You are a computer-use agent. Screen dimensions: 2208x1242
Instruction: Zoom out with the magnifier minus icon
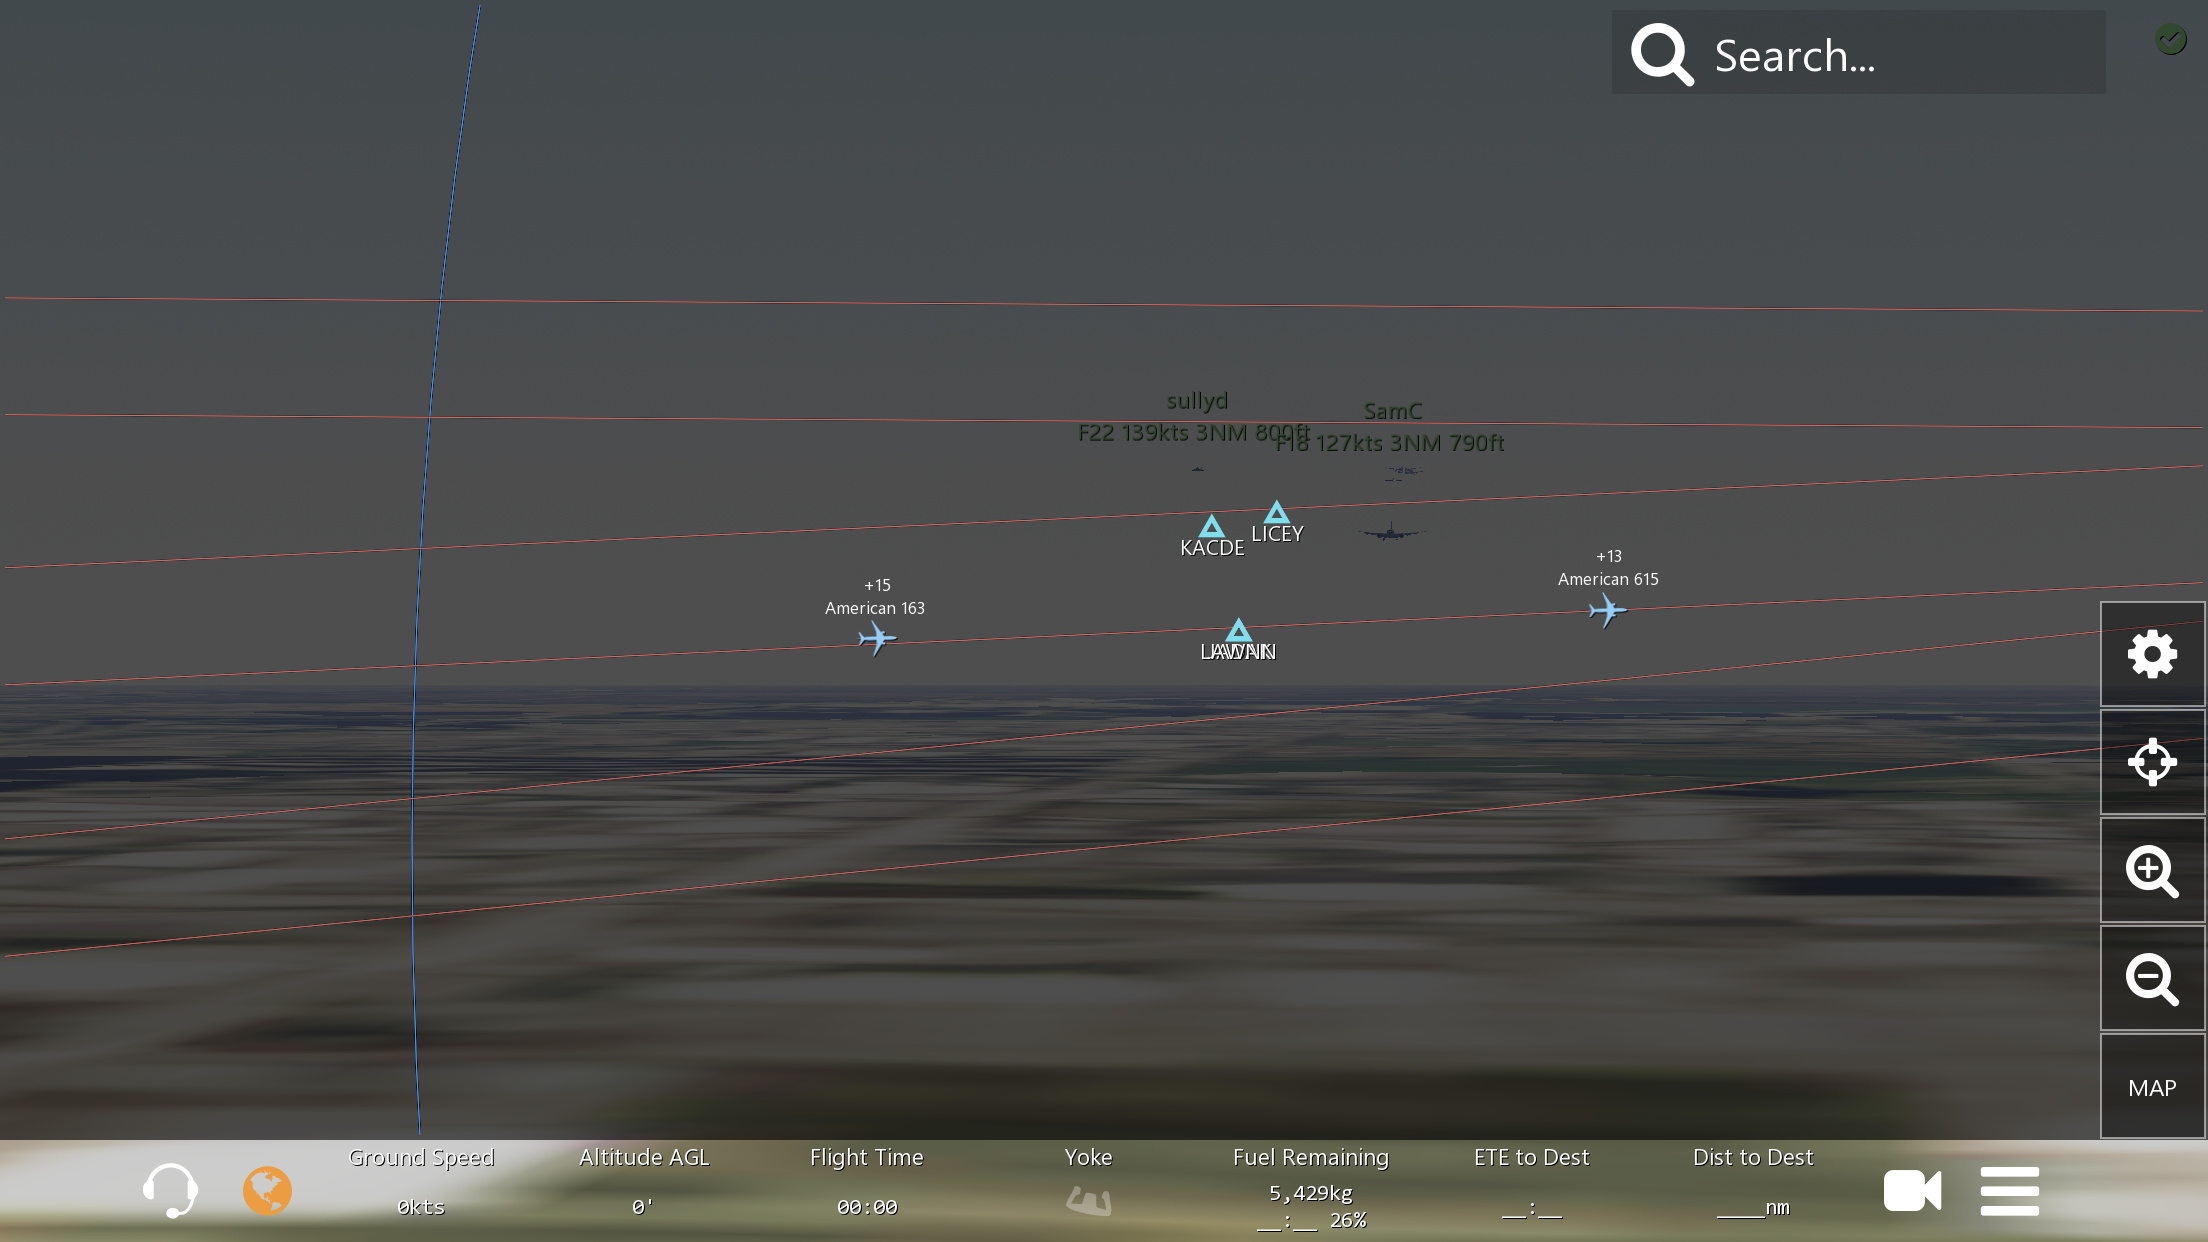click(x=2152, y=979)
